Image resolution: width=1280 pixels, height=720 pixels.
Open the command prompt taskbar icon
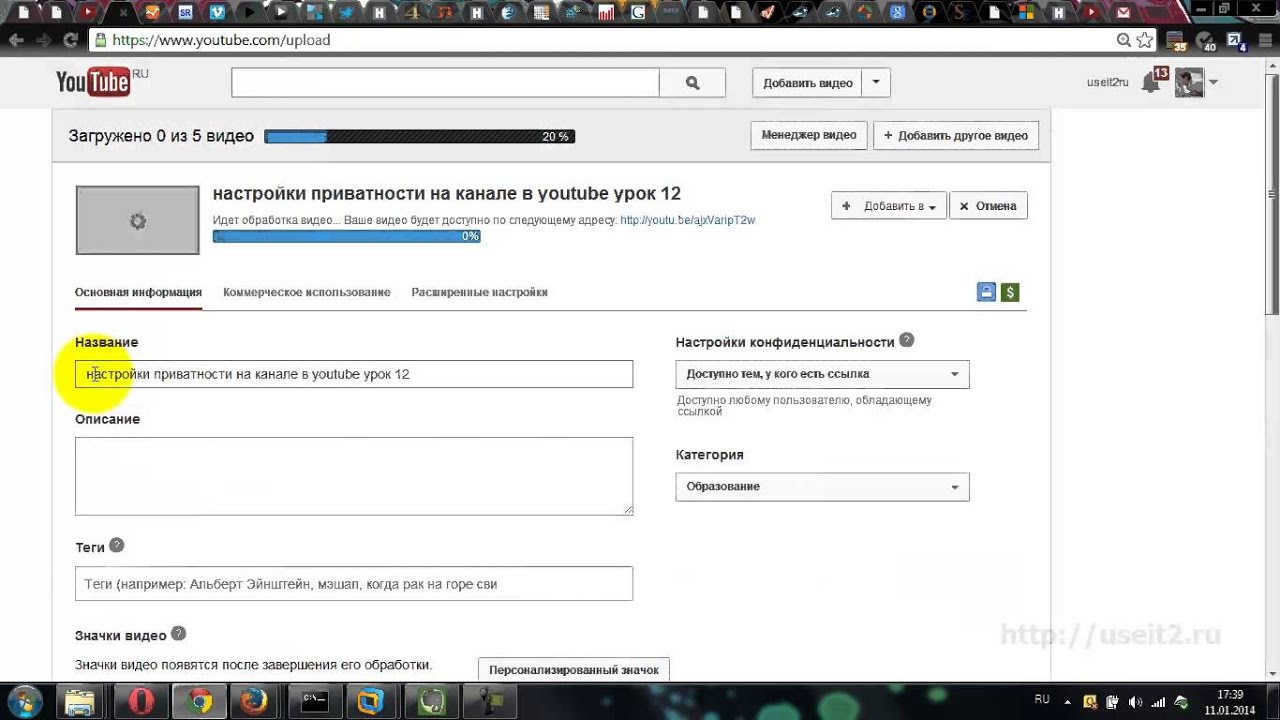point(314,702)
